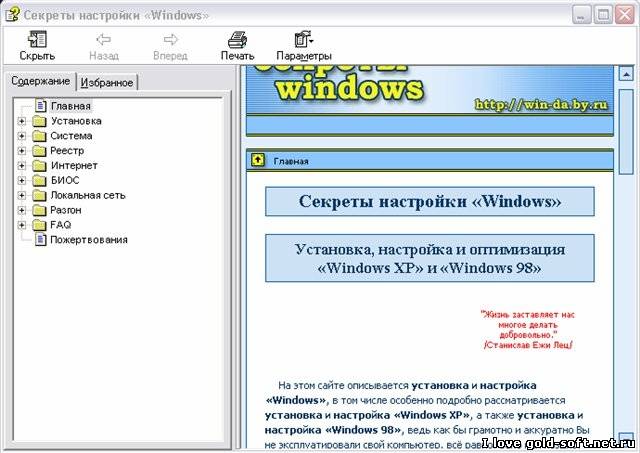Image resolution: width=640 pixels, height=453 pixels.
Task: Click the help book icon in title bar
Action: (x=11, y=15)
